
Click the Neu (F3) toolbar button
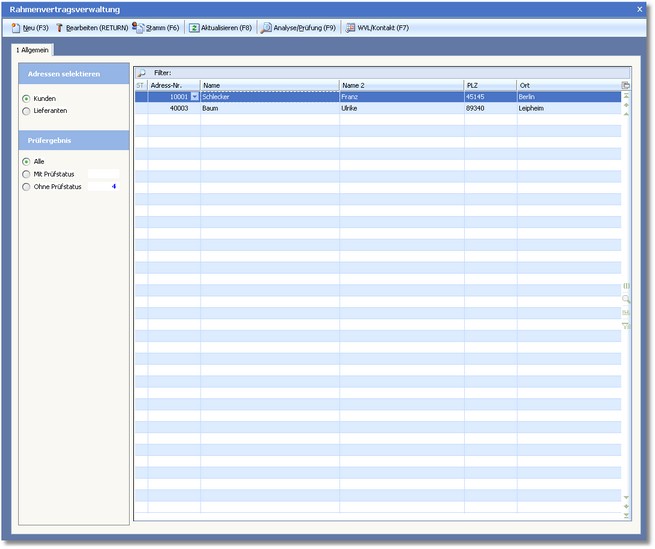point(29,28)
